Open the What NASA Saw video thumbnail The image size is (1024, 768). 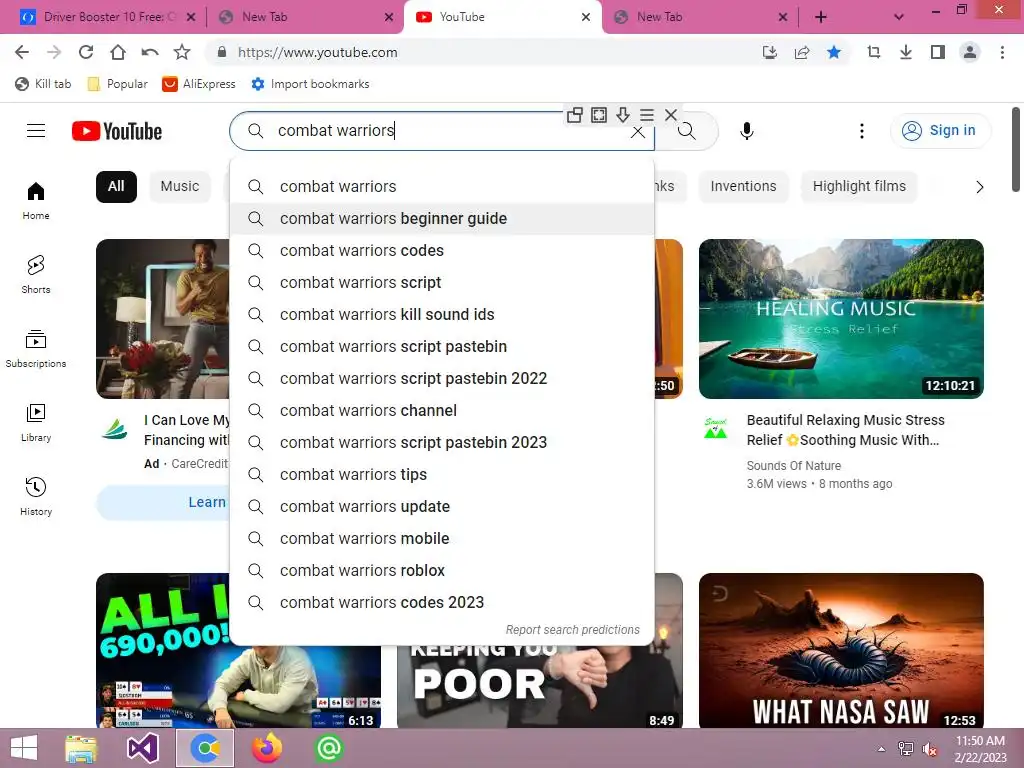point(841,650)
